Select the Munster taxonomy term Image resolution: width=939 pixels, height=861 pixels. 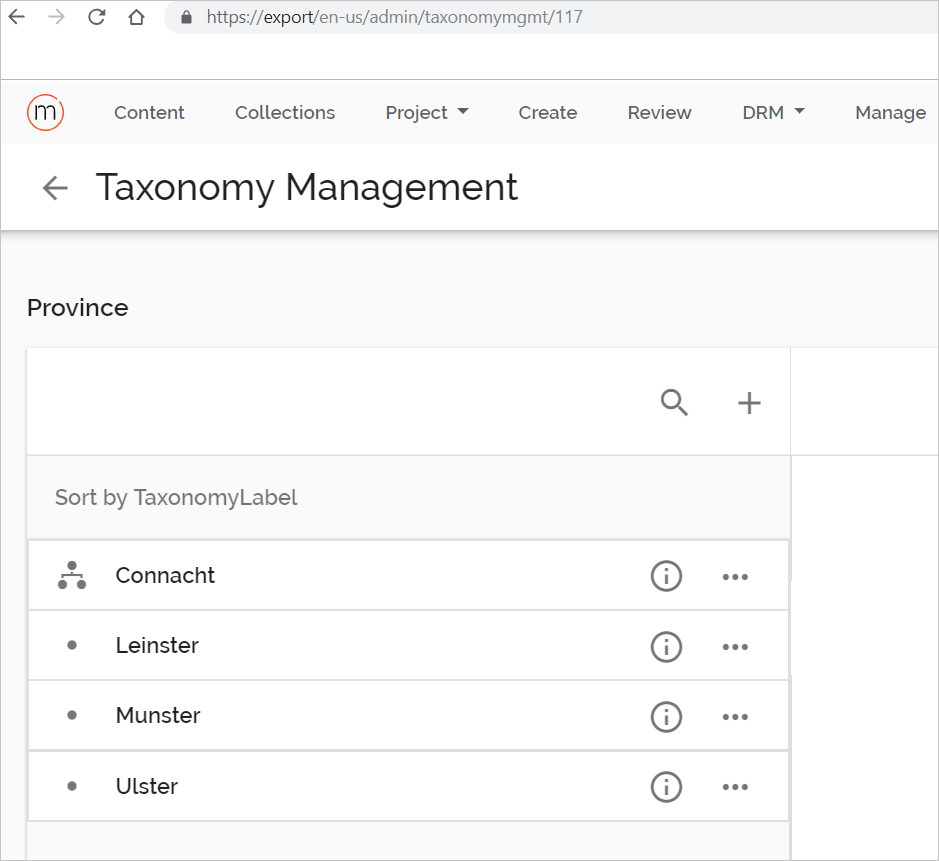pos(157,716)
